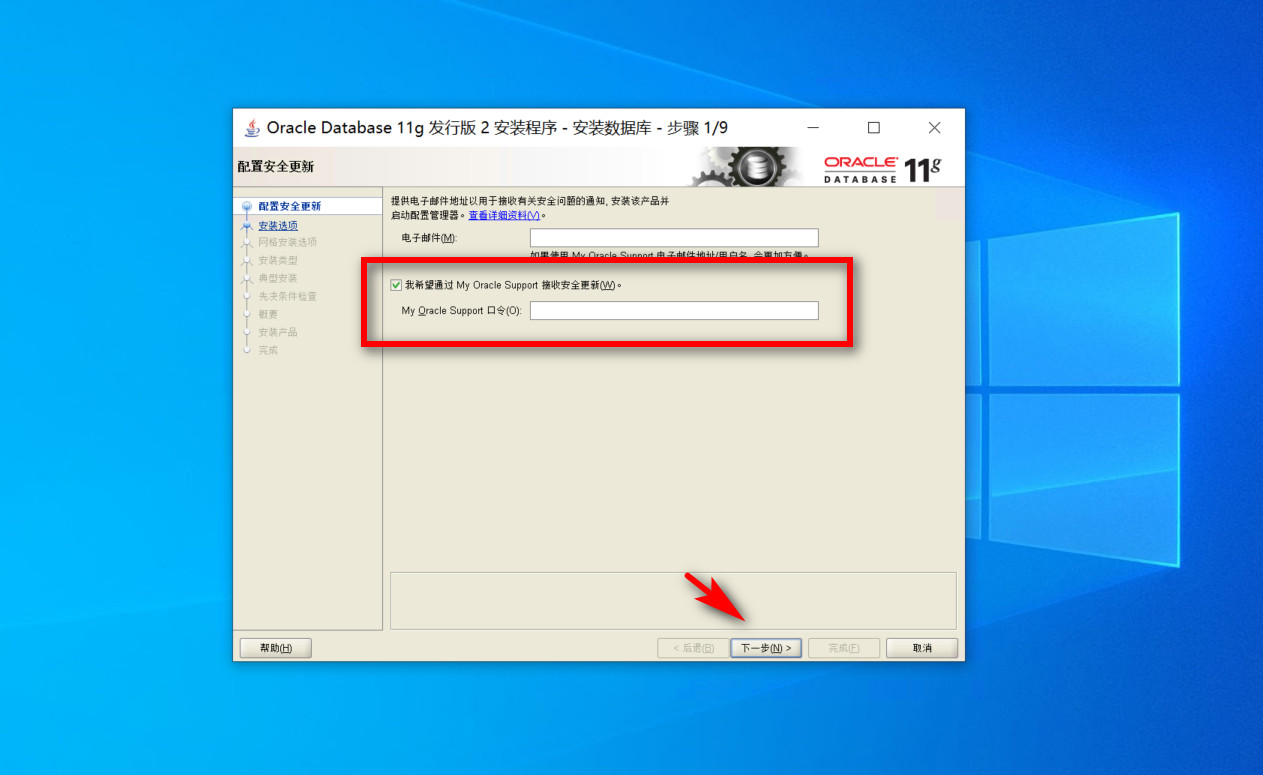Click the empty message area above buttons
Screen dimensions: 1263x775
[672, 600]
